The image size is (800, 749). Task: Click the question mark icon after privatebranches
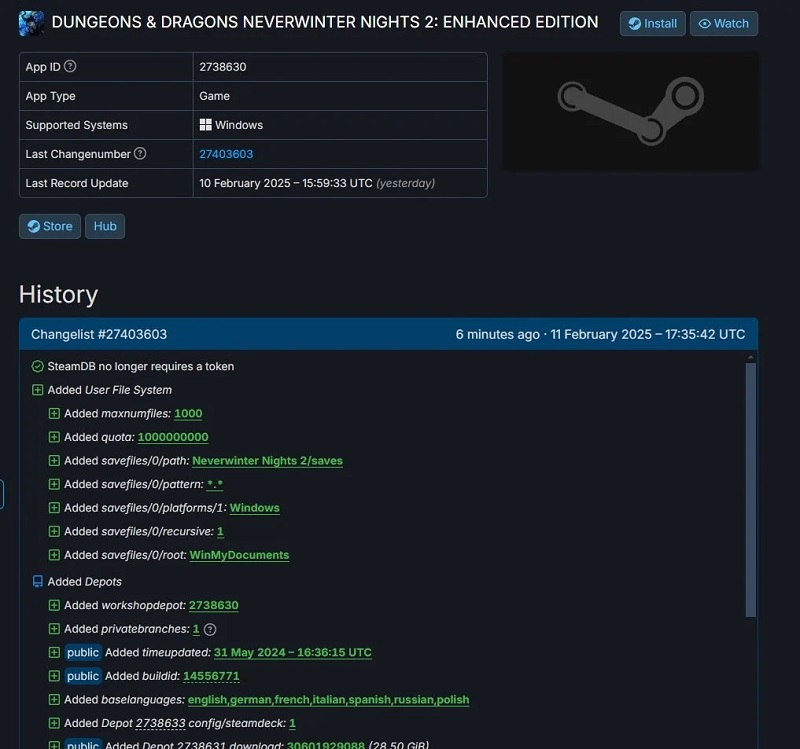point(210,629)
